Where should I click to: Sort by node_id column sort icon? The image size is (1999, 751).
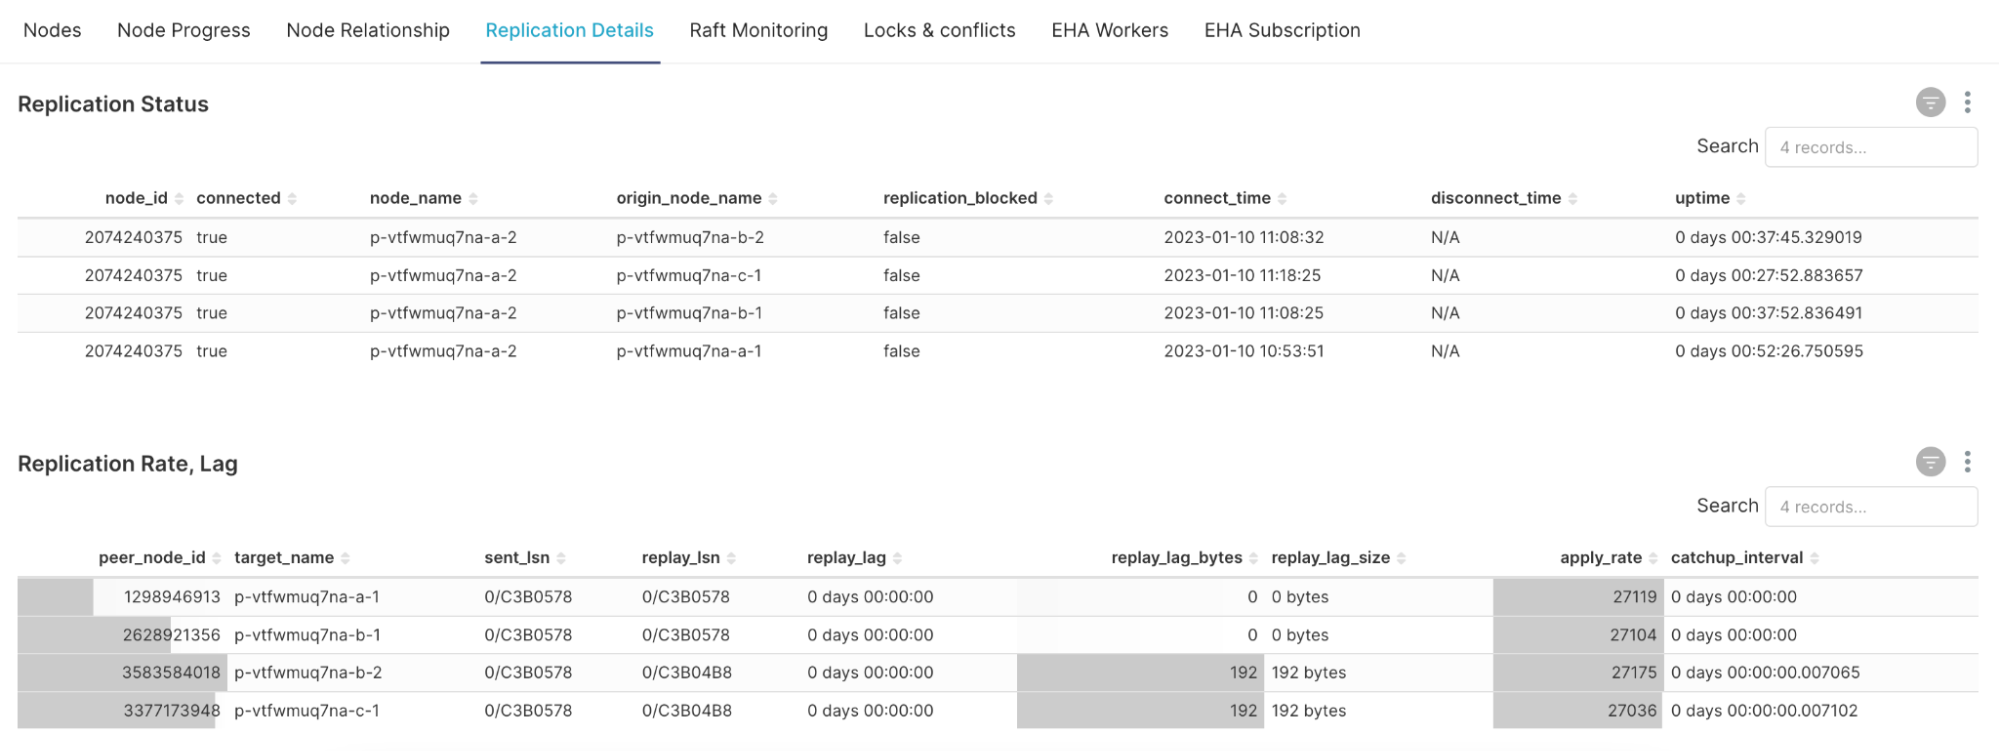coord(179,199)
